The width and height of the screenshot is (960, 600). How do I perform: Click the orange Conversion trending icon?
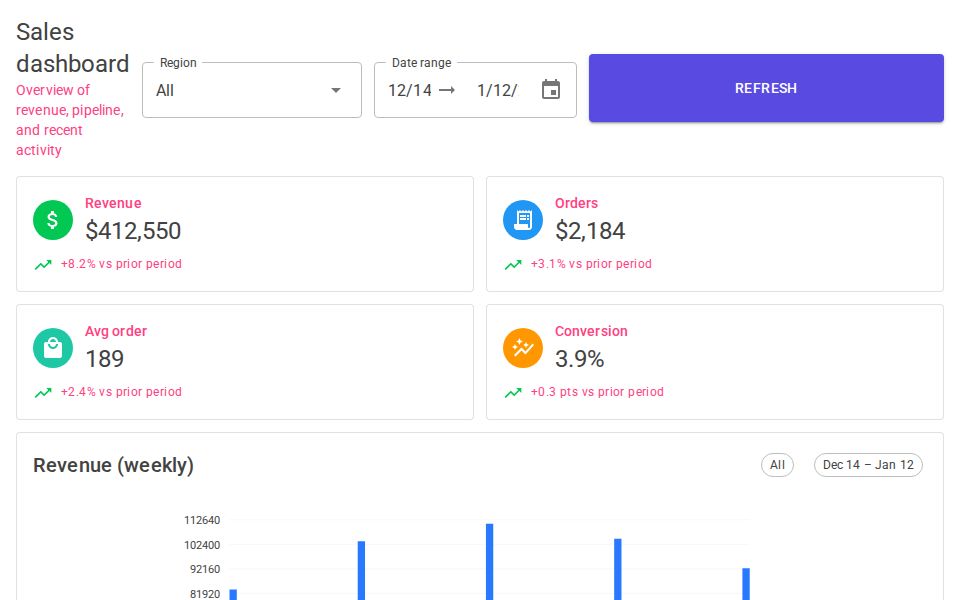523,348
